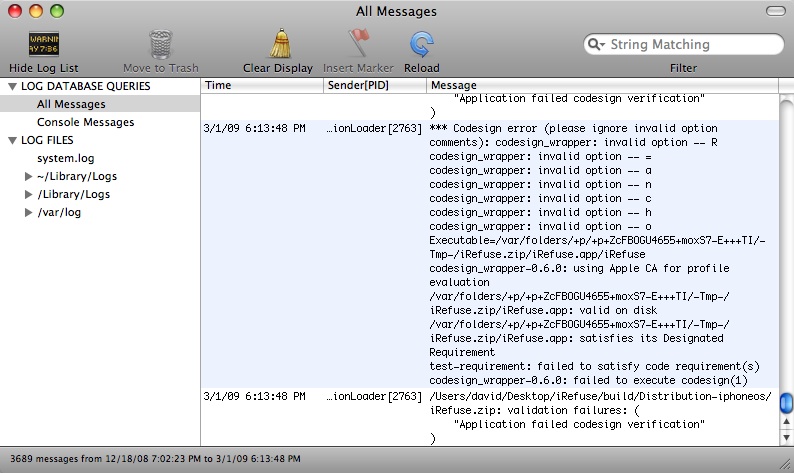Select the ~/Library/Logs entry label
Viewport: 794px width, 473px height.
coord(77,176)
